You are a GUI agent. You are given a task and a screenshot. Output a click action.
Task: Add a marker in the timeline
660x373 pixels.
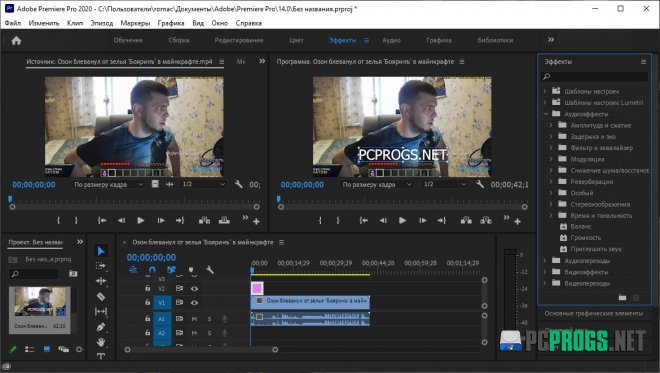click(191, 270)
